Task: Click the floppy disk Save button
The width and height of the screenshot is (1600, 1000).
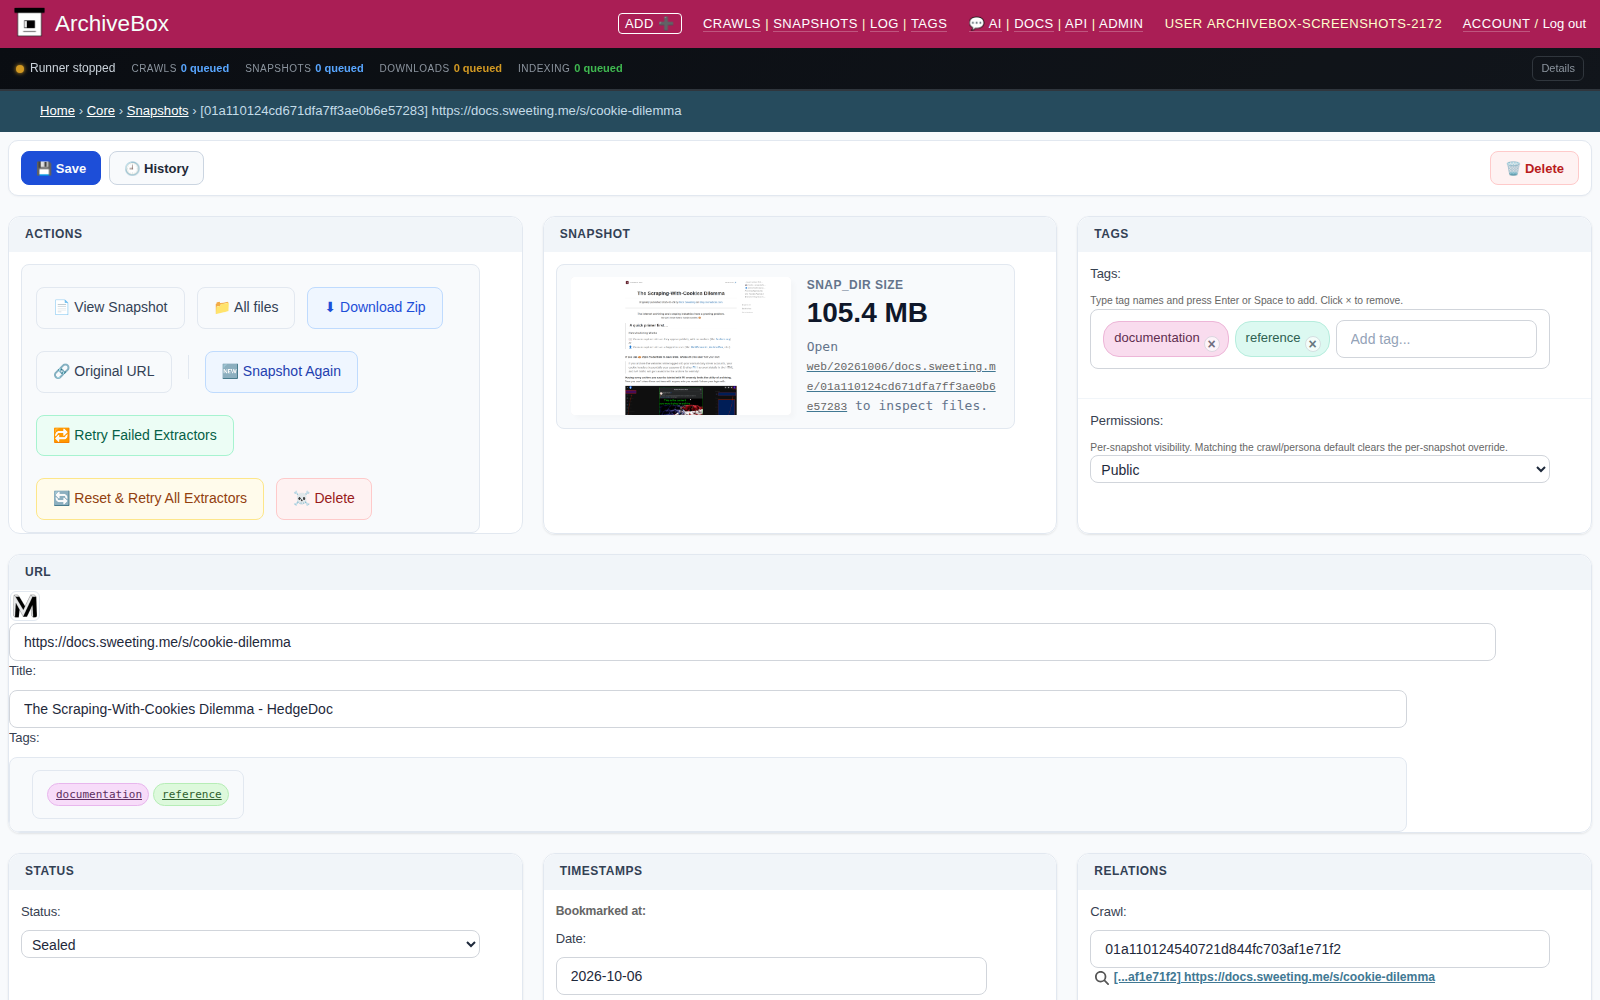Action: point(61,168)
